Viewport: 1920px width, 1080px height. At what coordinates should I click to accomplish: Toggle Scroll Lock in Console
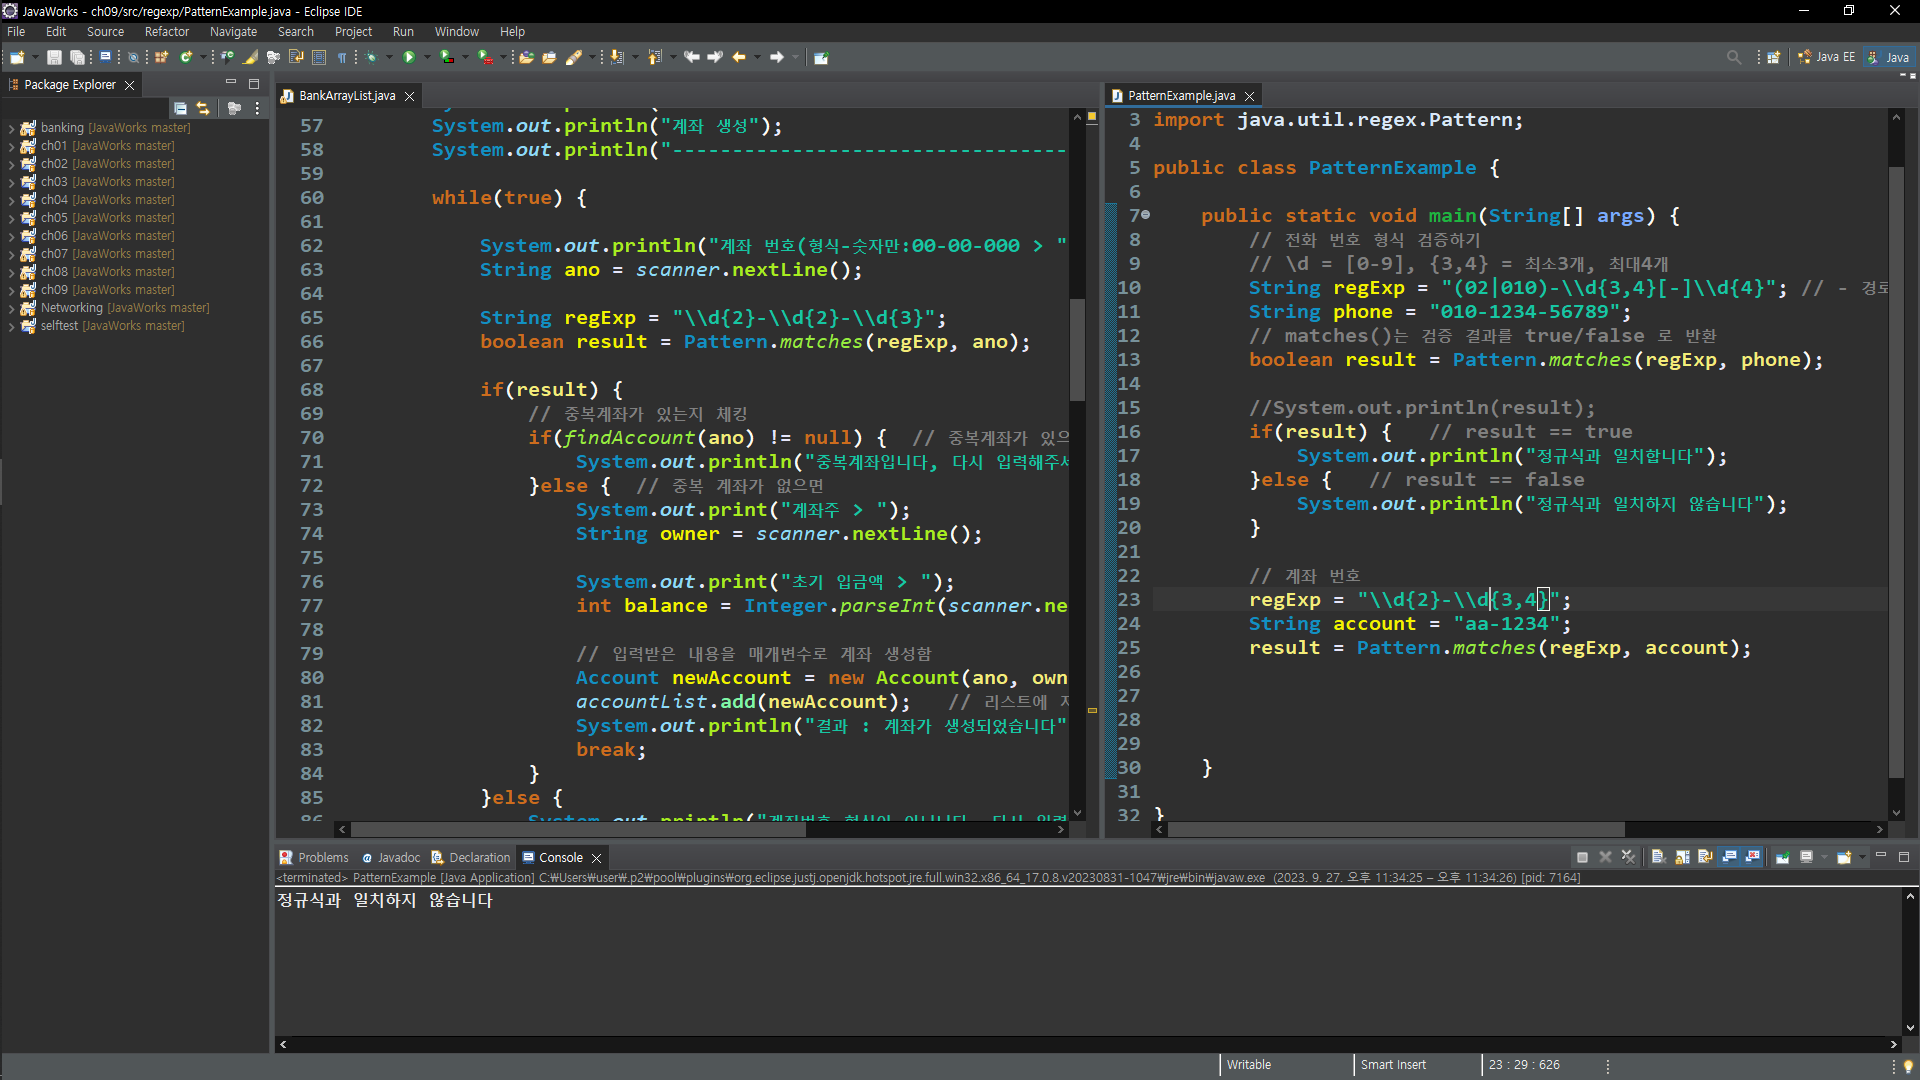pos(1682,857)
